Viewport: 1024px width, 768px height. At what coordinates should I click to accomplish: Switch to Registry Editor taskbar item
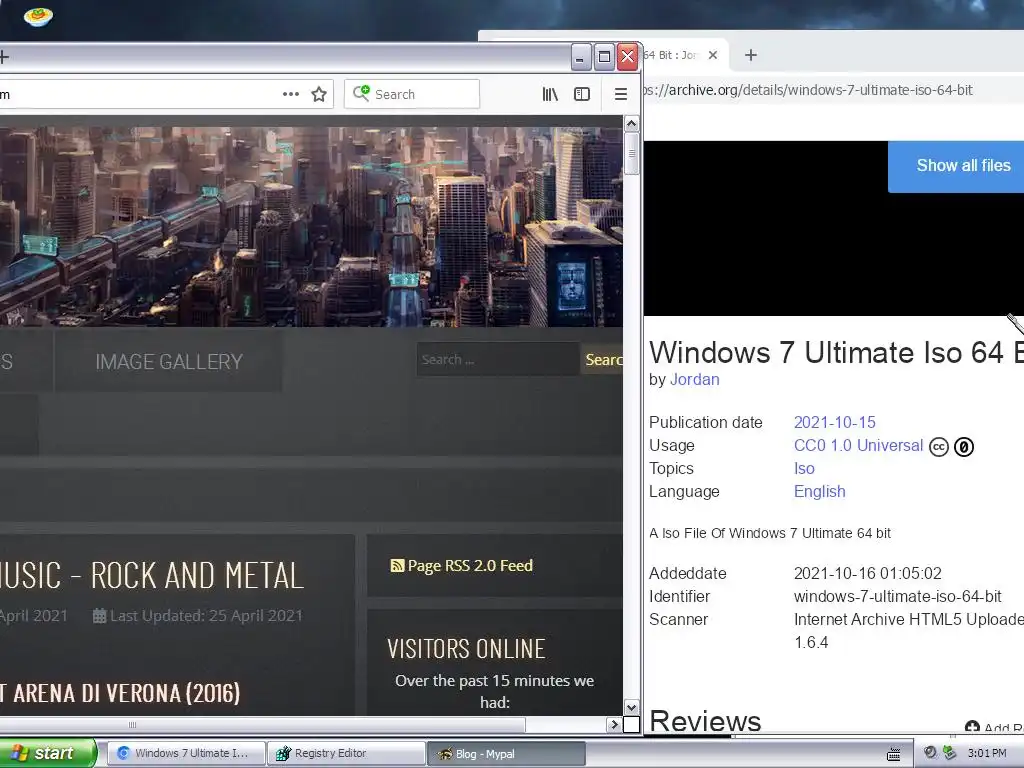click(346, 754)
